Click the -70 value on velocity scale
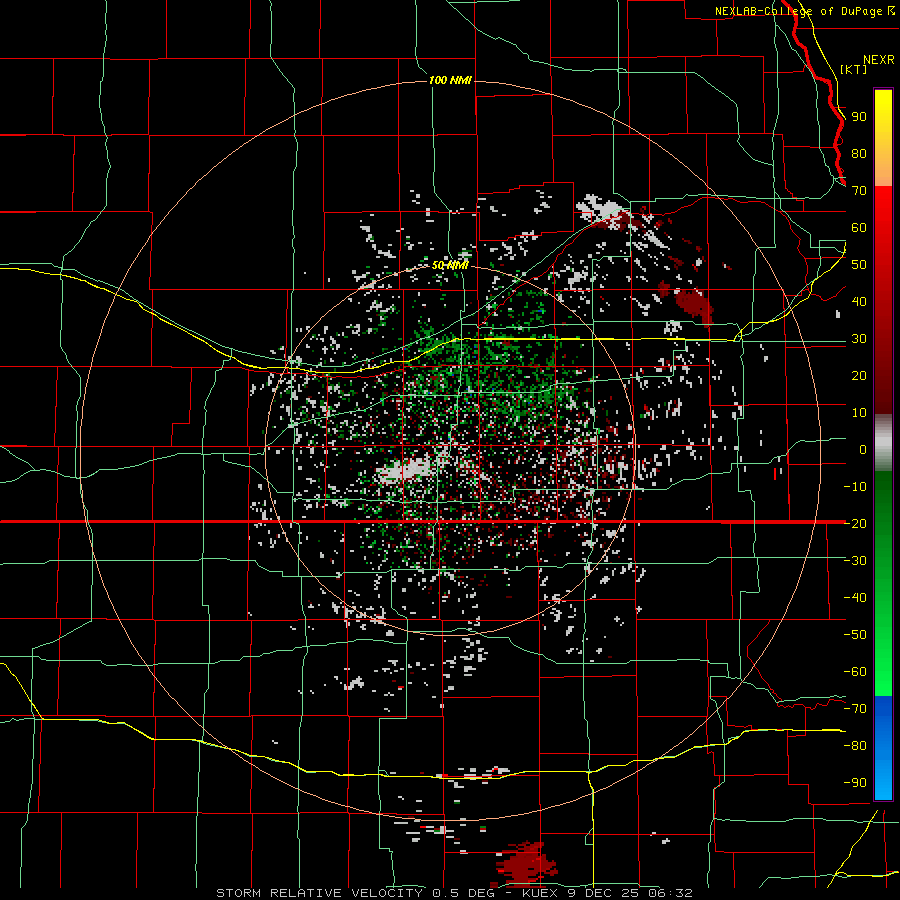Viewport: 900px width, 900px height. tap(855, 708)
